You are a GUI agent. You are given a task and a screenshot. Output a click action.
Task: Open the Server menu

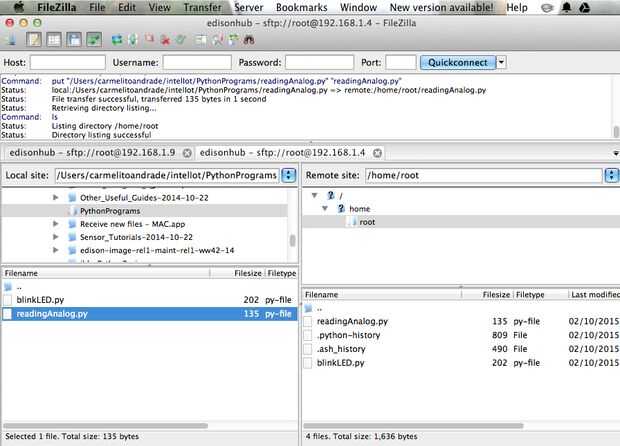point(248,7)
